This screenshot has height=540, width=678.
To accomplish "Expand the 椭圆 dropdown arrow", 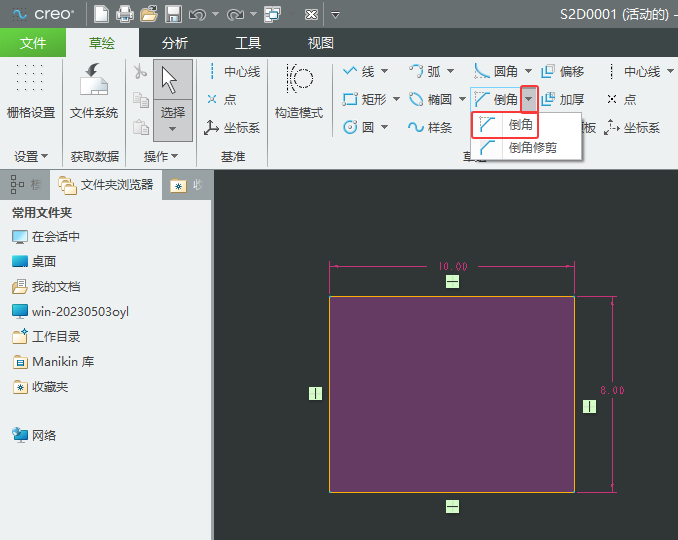I will tap(462, 99).
